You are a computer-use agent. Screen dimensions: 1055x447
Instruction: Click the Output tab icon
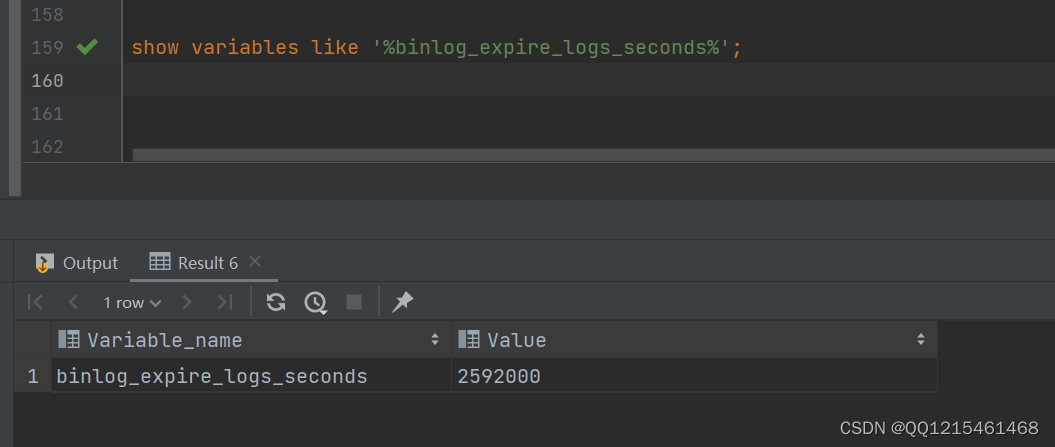pyautogui.click(x=44, y=263)
